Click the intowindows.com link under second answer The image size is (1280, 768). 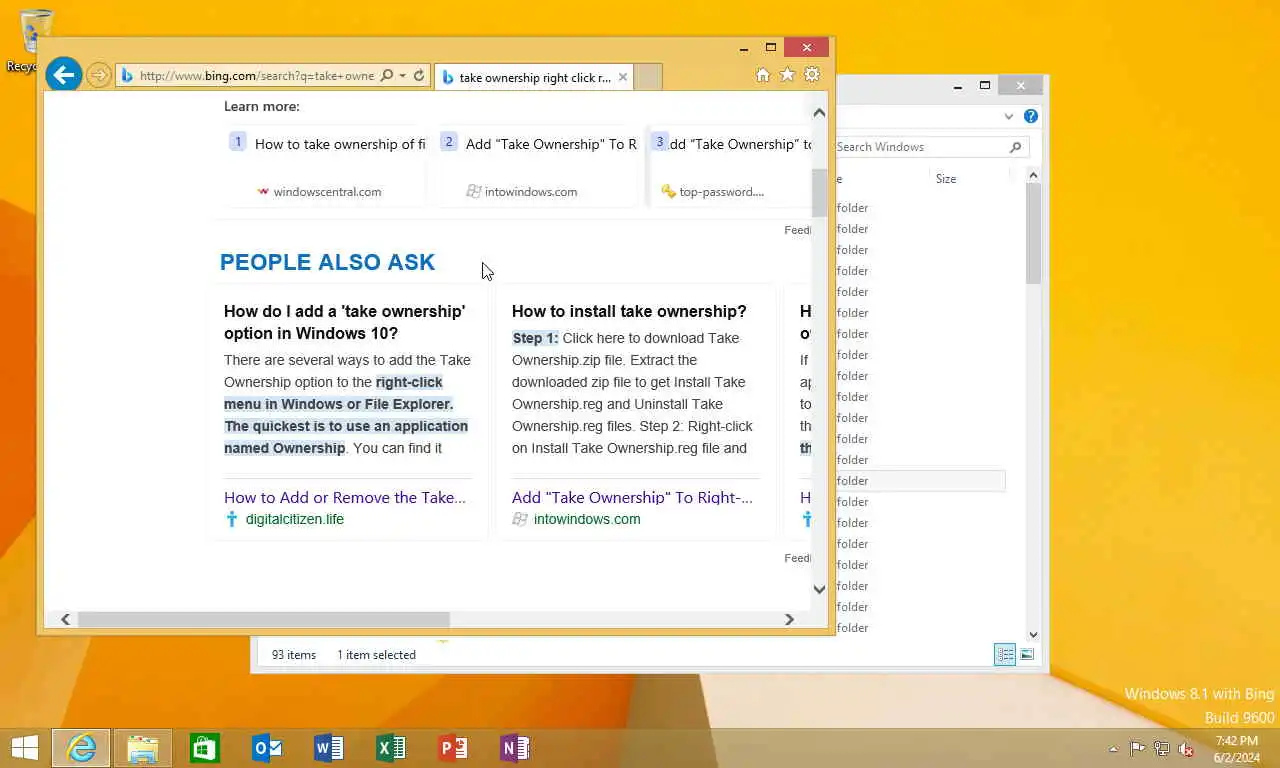[586, 519]
